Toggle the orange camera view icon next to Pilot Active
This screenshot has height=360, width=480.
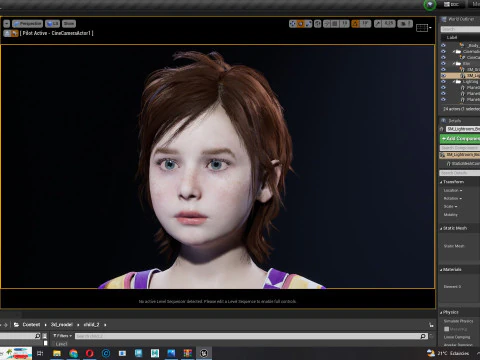15,33
